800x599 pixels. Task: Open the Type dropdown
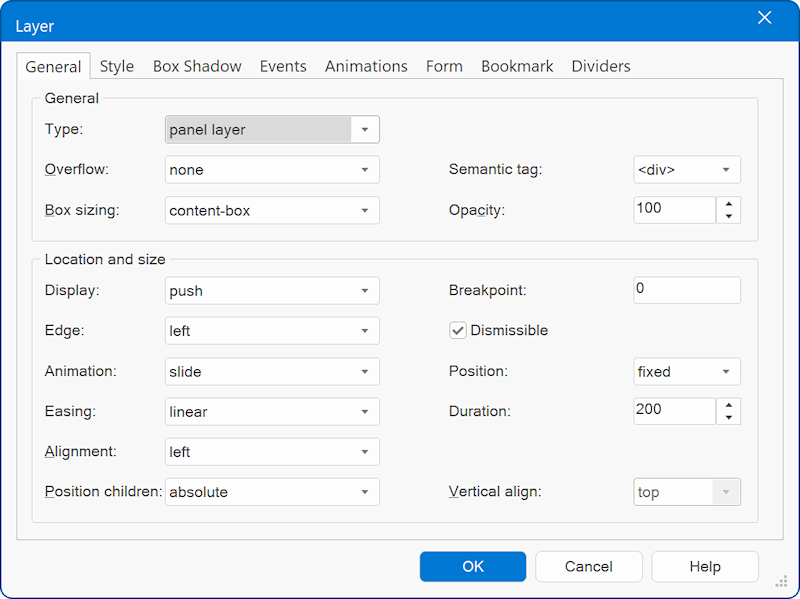point(365,130)
